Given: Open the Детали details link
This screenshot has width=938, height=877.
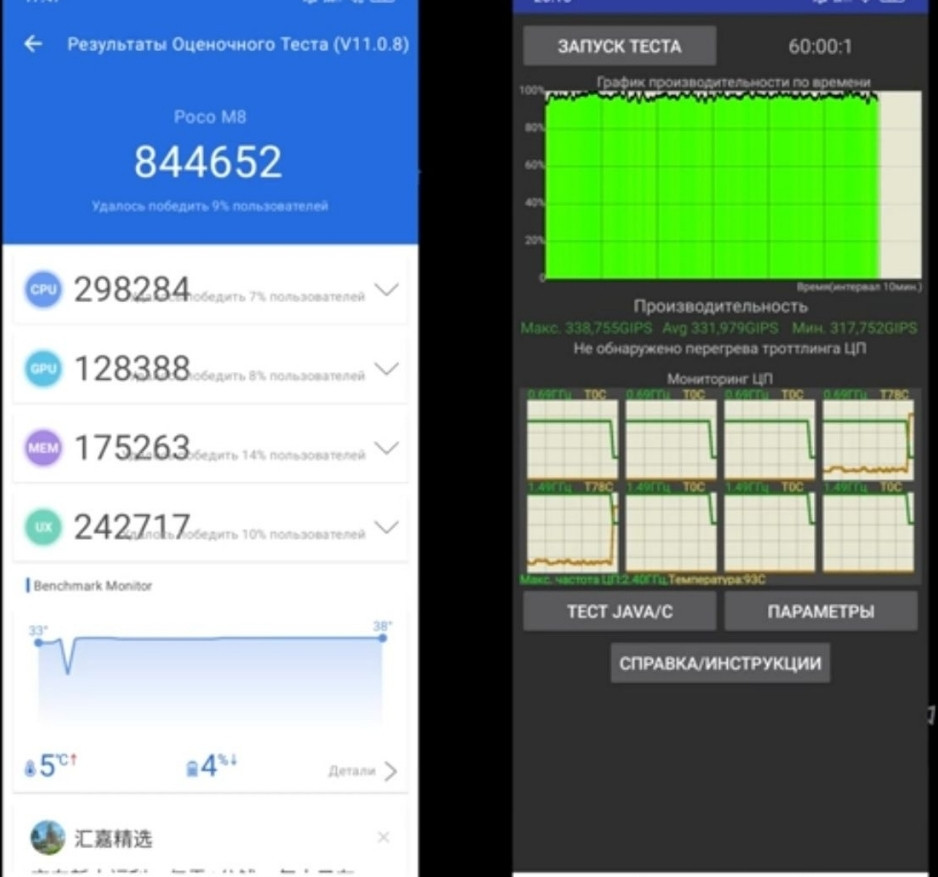Looking at the screenshot, I should point(362,771).
